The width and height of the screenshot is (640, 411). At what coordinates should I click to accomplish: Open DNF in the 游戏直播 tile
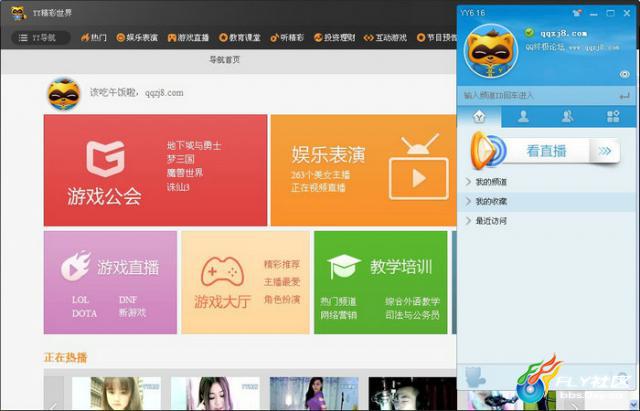(x=128, y=300)
